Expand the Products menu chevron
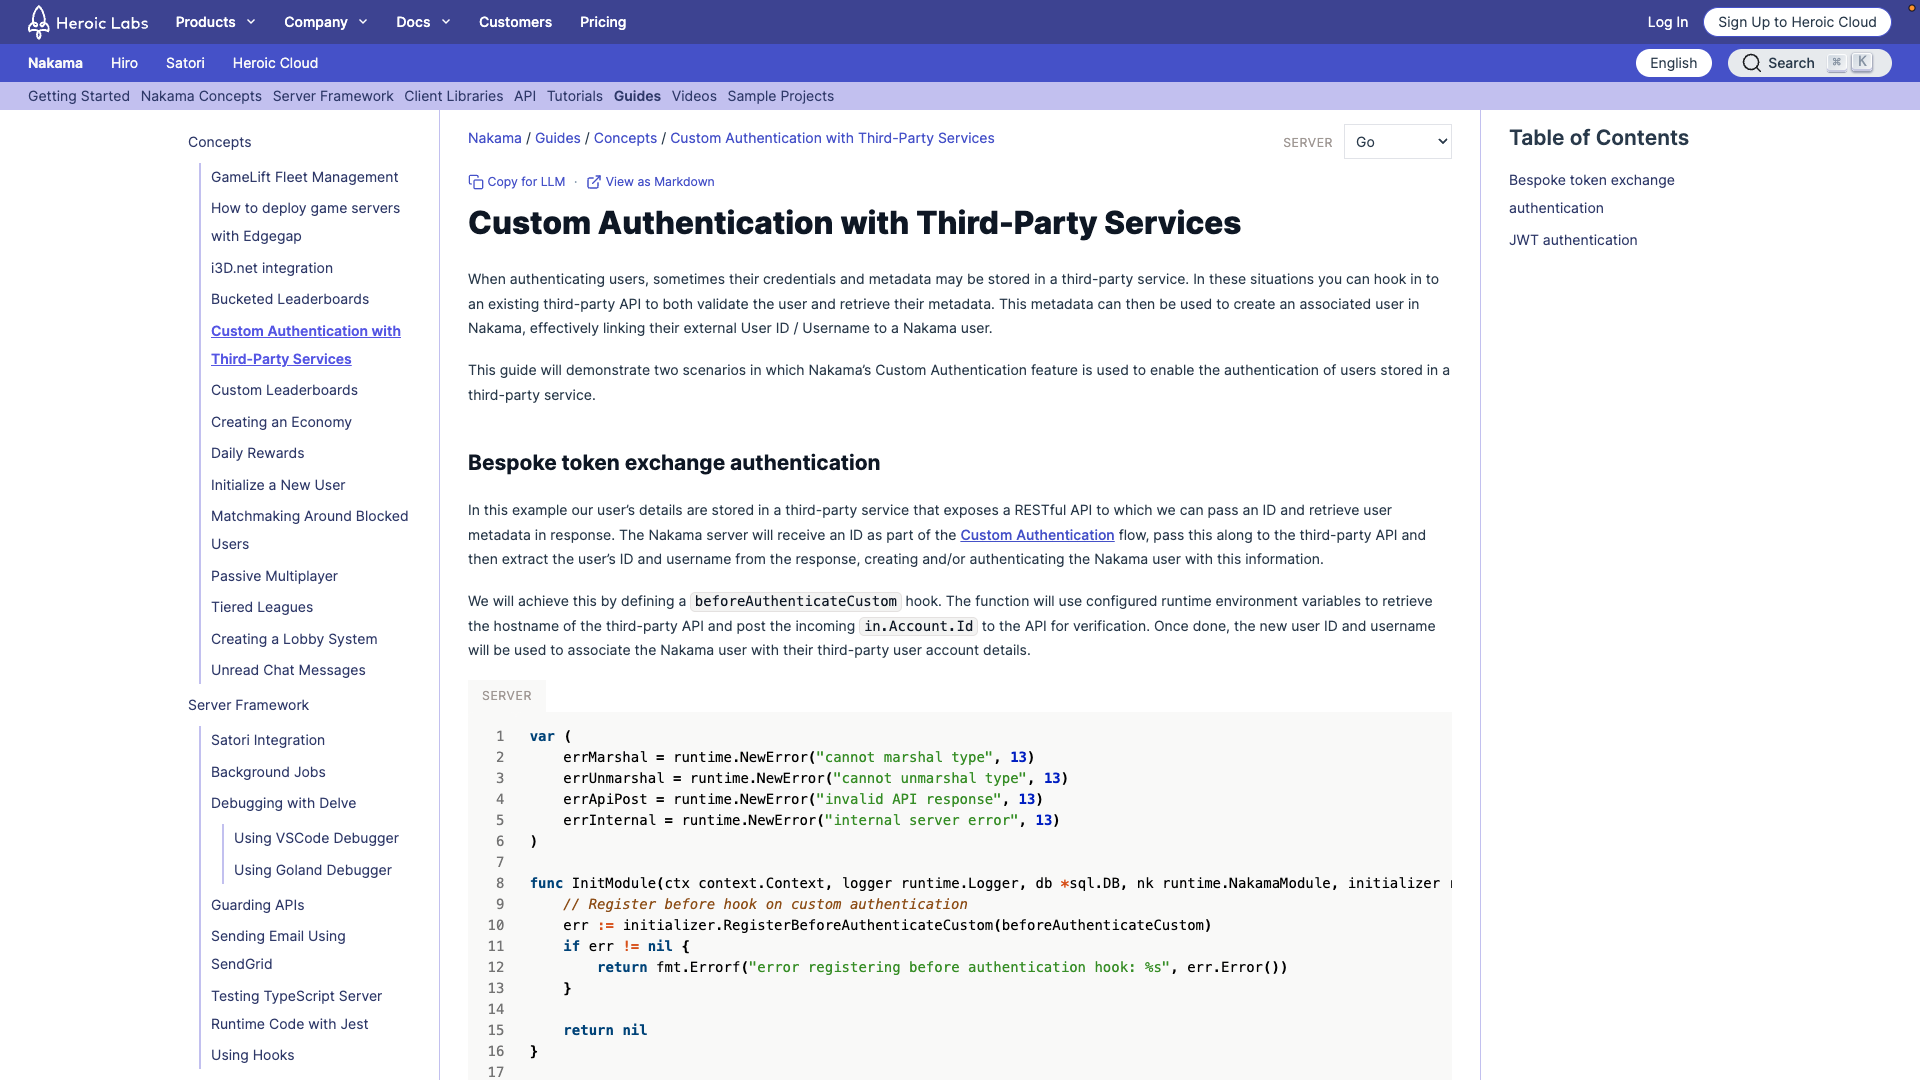 point(251,22)
